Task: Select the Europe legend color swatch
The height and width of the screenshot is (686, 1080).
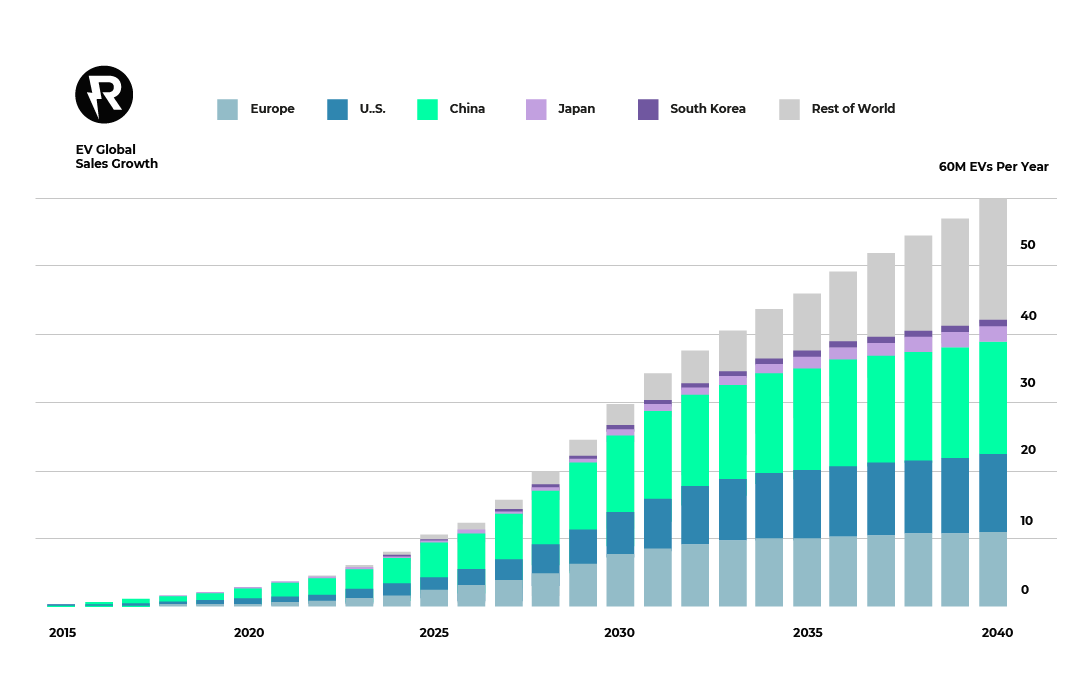Action: (227, 110)
